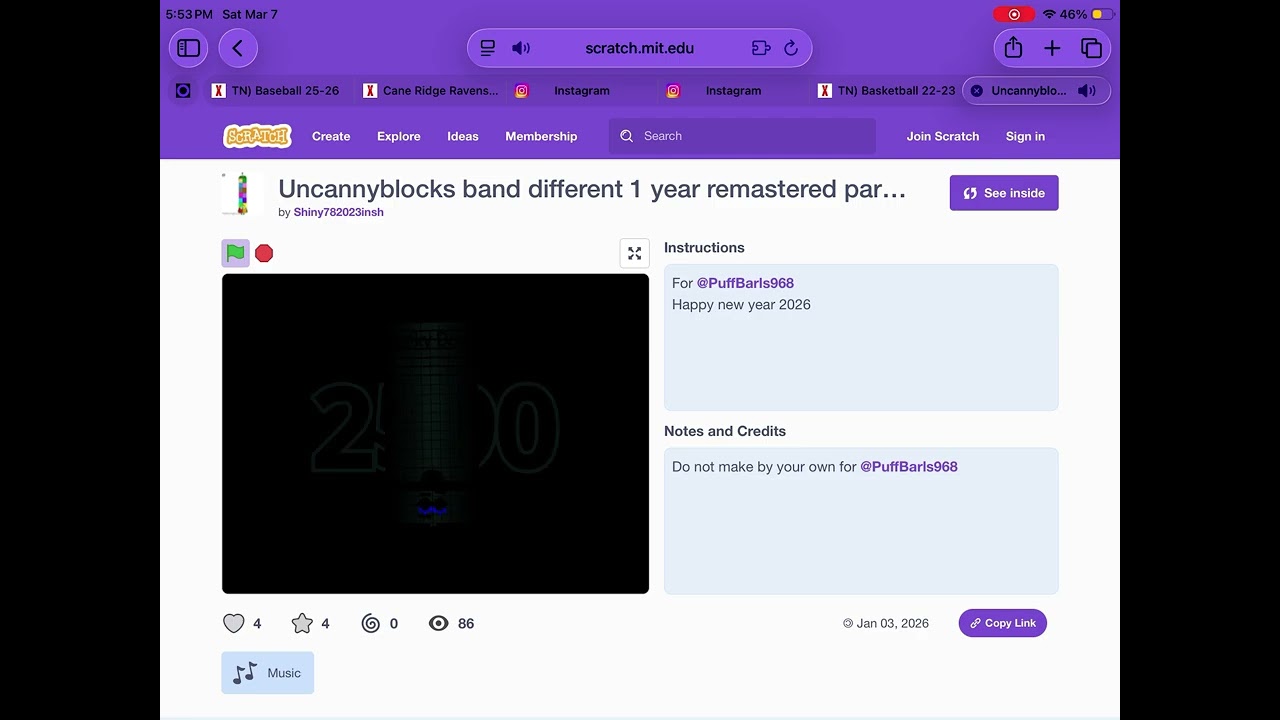This screenshot has height=720, width=1280.
Task: View remixes via spiral icon
Action: (x=371, y=623)
